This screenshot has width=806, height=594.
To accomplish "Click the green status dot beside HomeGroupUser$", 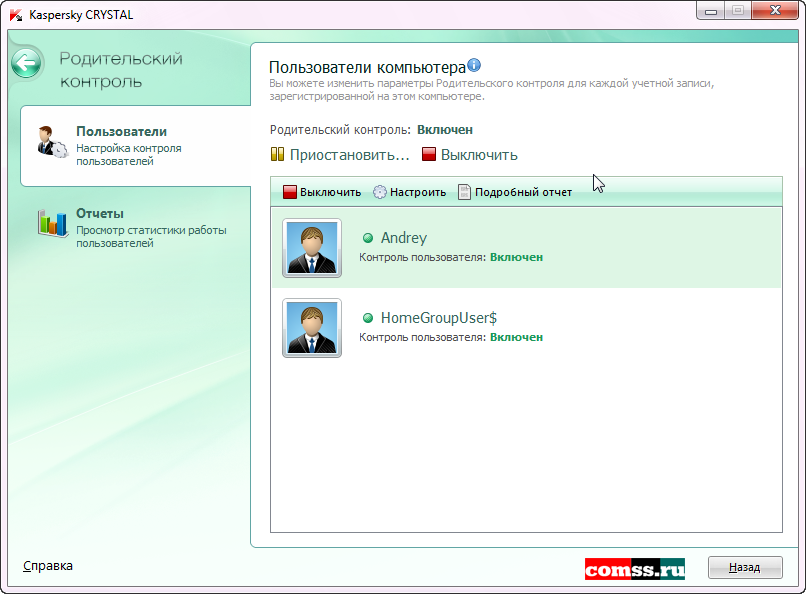I will 368,318.
